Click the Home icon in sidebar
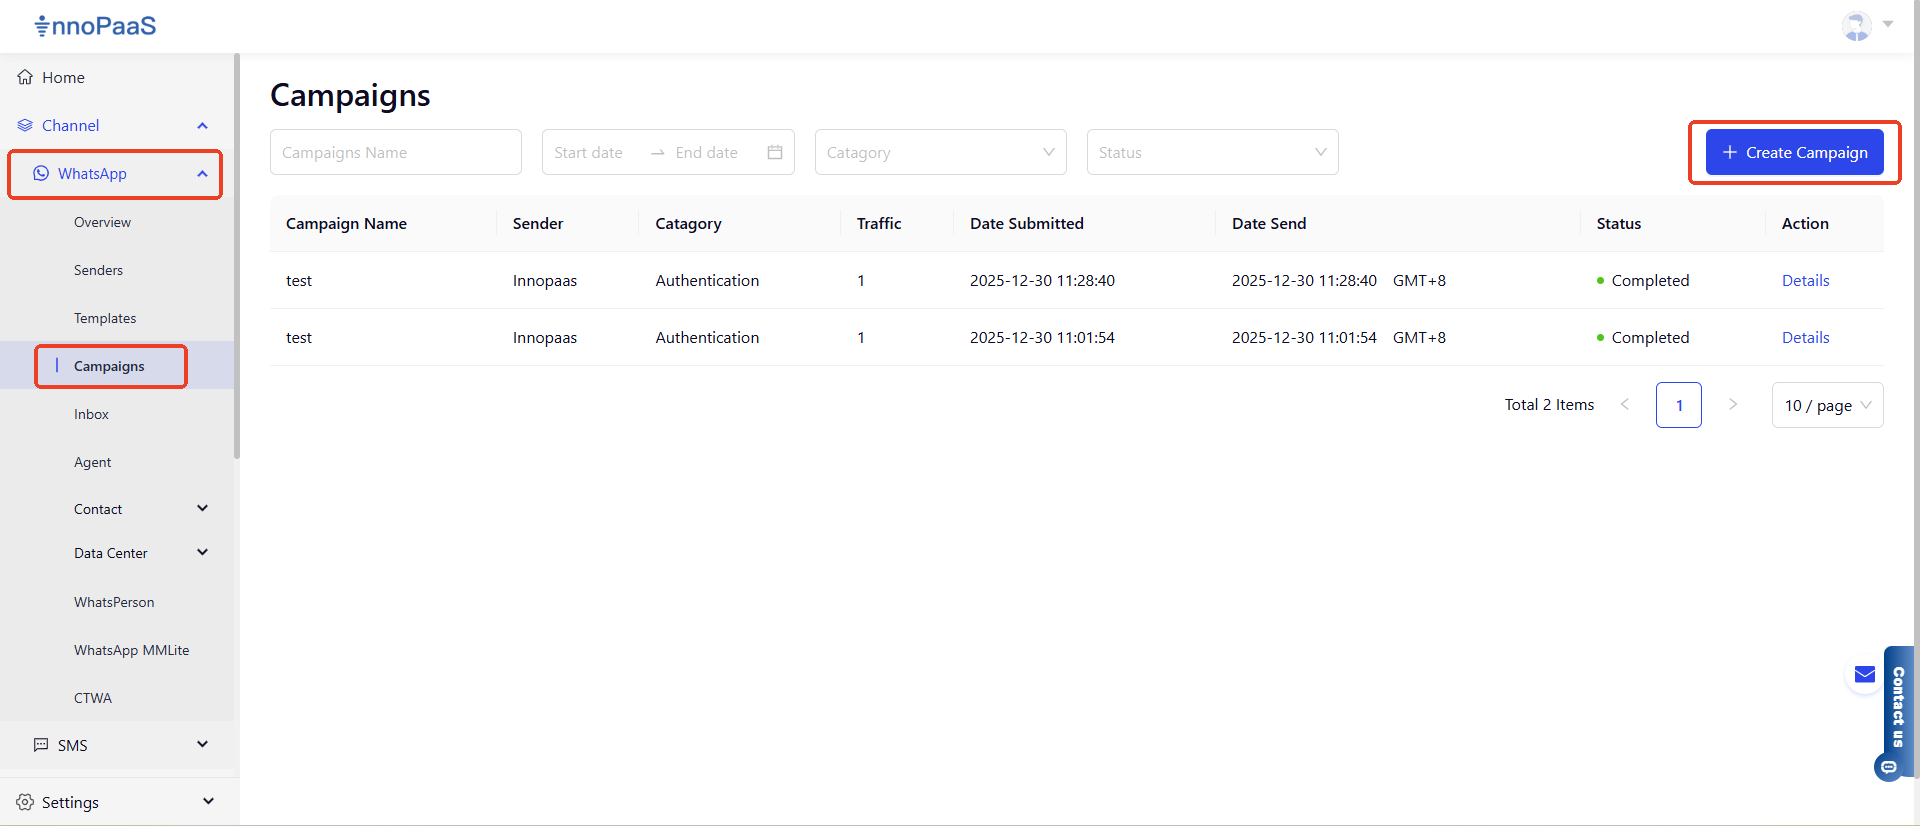1920x826 pixels. [25, 77]
